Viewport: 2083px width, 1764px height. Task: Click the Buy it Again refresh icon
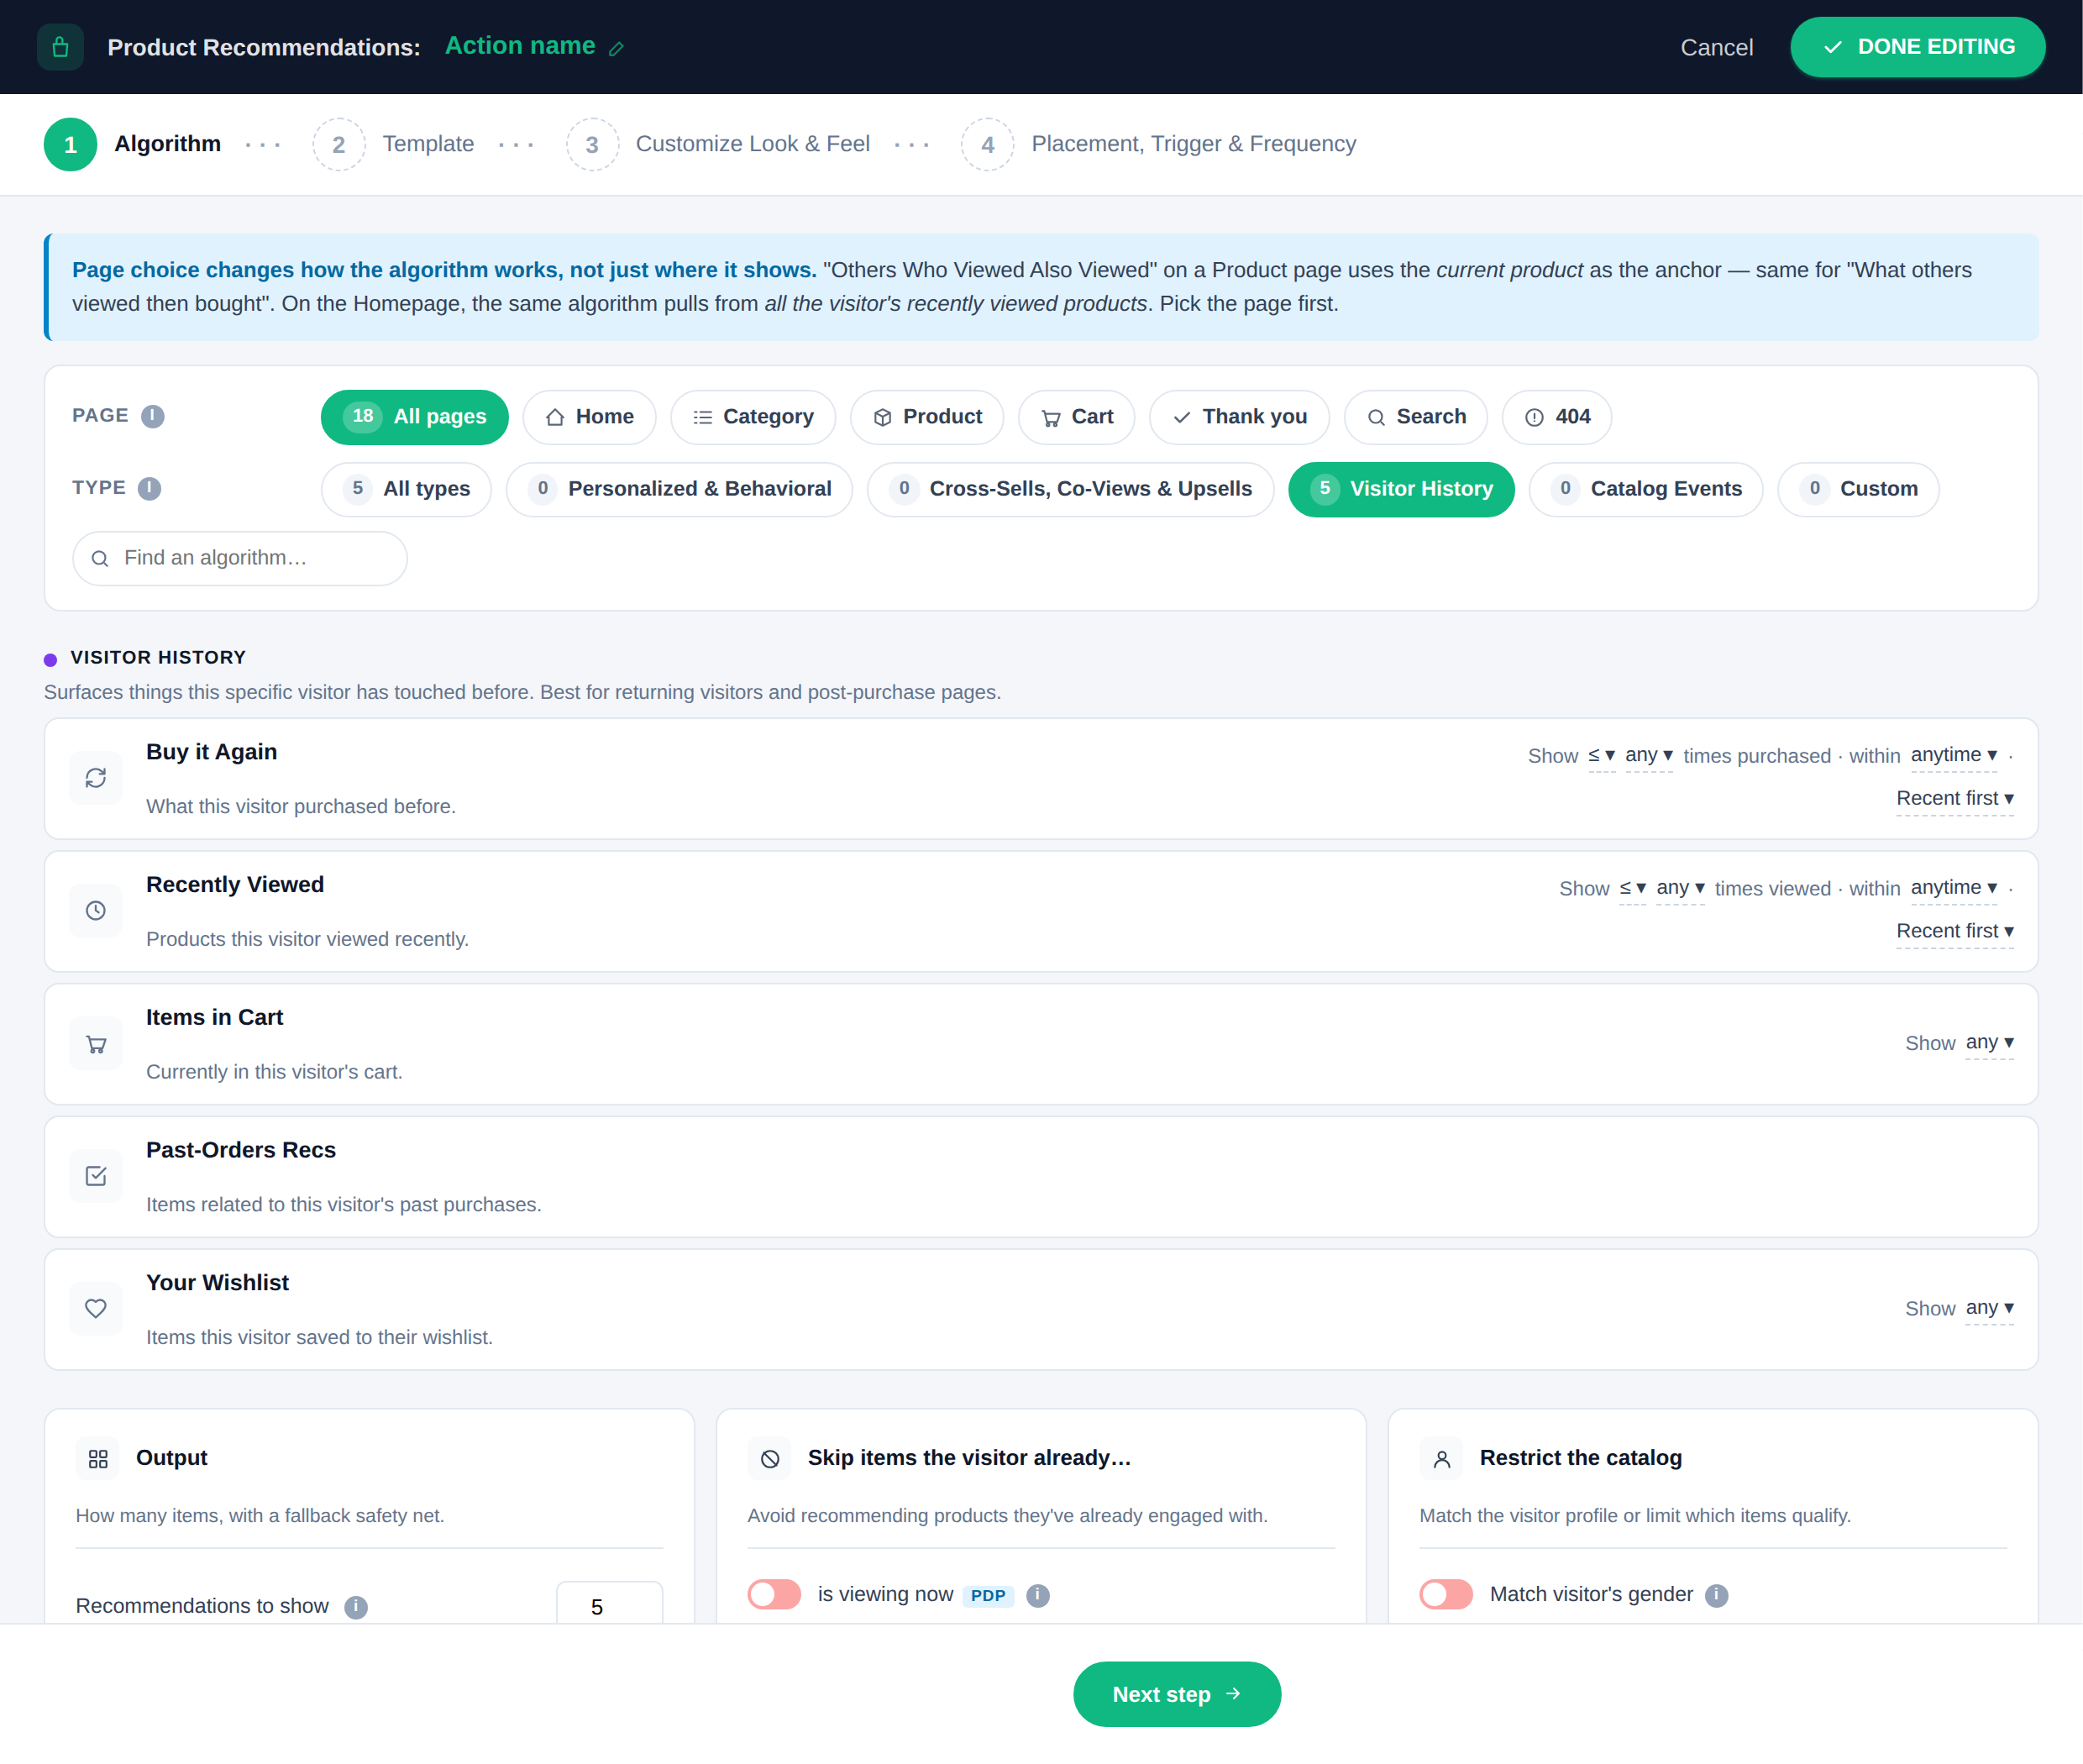[x=96, y=778]
